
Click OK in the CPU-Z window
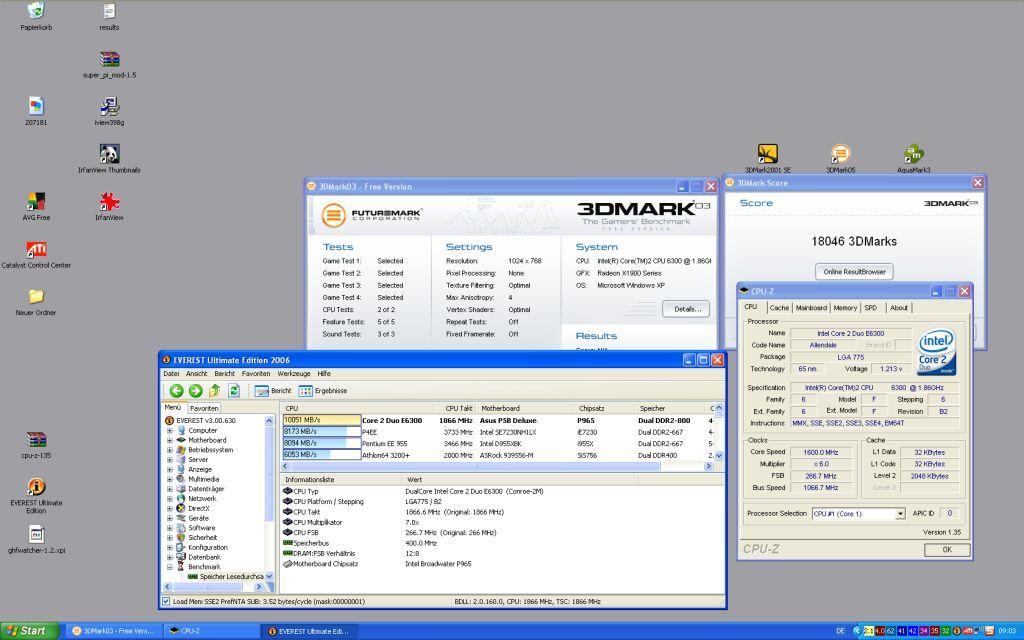pos(947,550)
